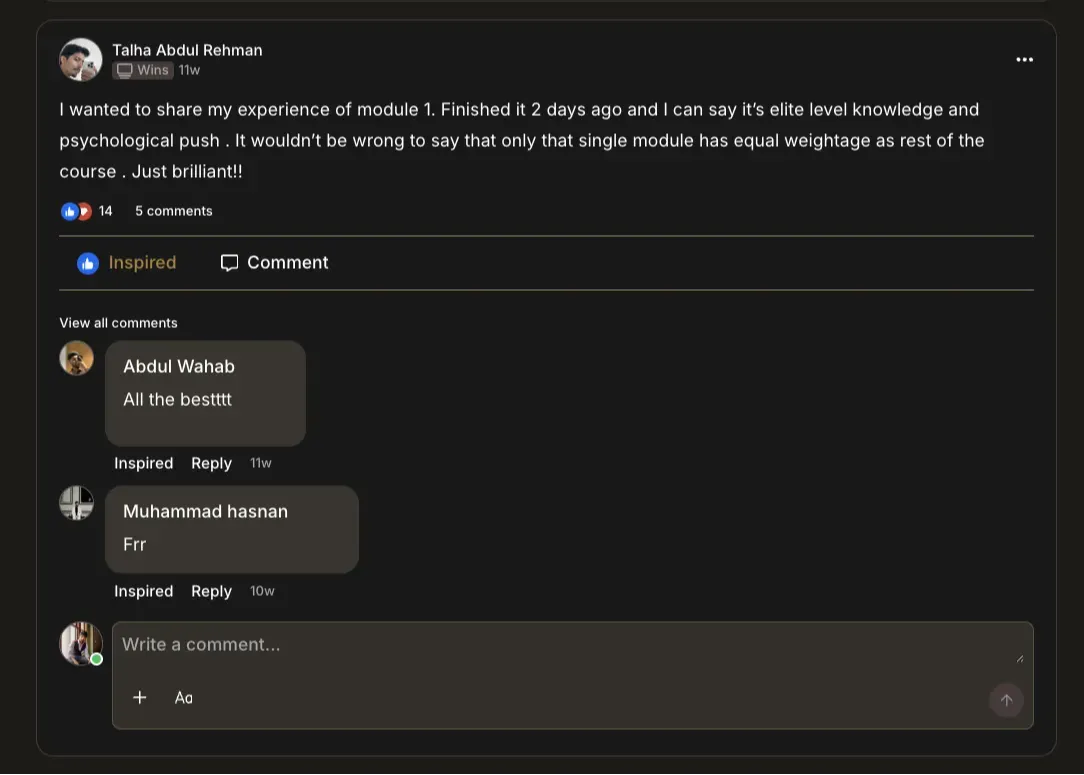Screen dimensions: 1084x775
Task: Open the Aa text formatting option
Action: click(x=184, y=697)
